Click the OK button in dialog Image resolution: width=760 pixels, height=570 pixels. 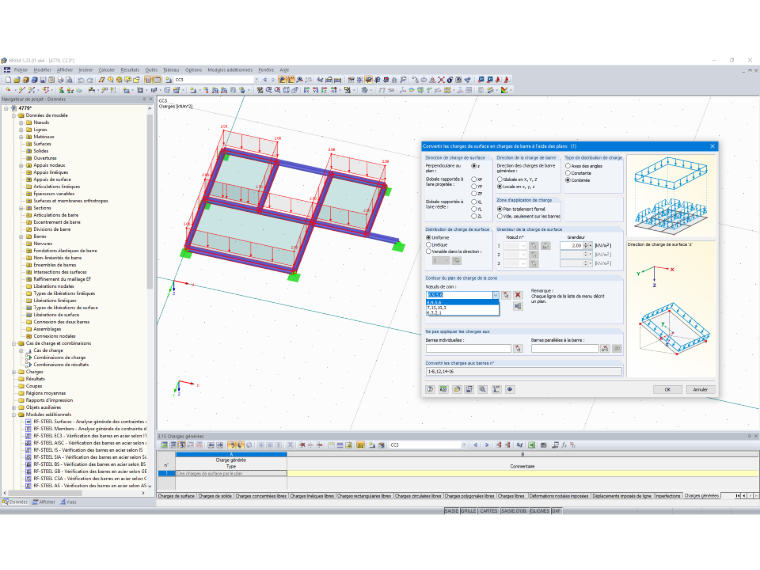point(667,389)
